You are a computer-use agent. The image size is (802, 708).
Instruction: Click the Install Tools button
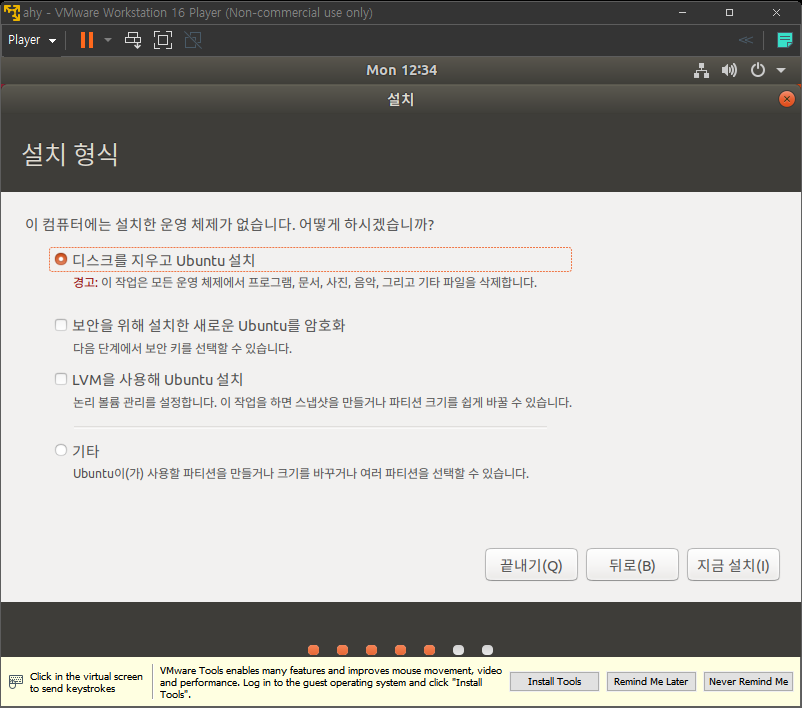[x=554, y=681]
